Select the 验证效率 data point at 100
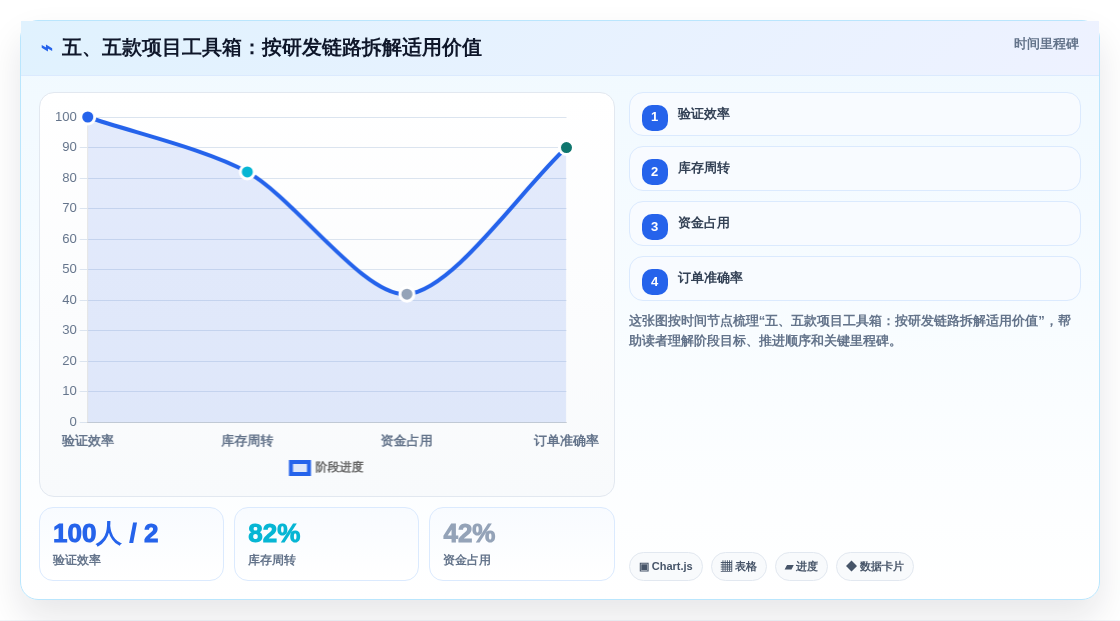1120x621 pixels. click(88, 117)
